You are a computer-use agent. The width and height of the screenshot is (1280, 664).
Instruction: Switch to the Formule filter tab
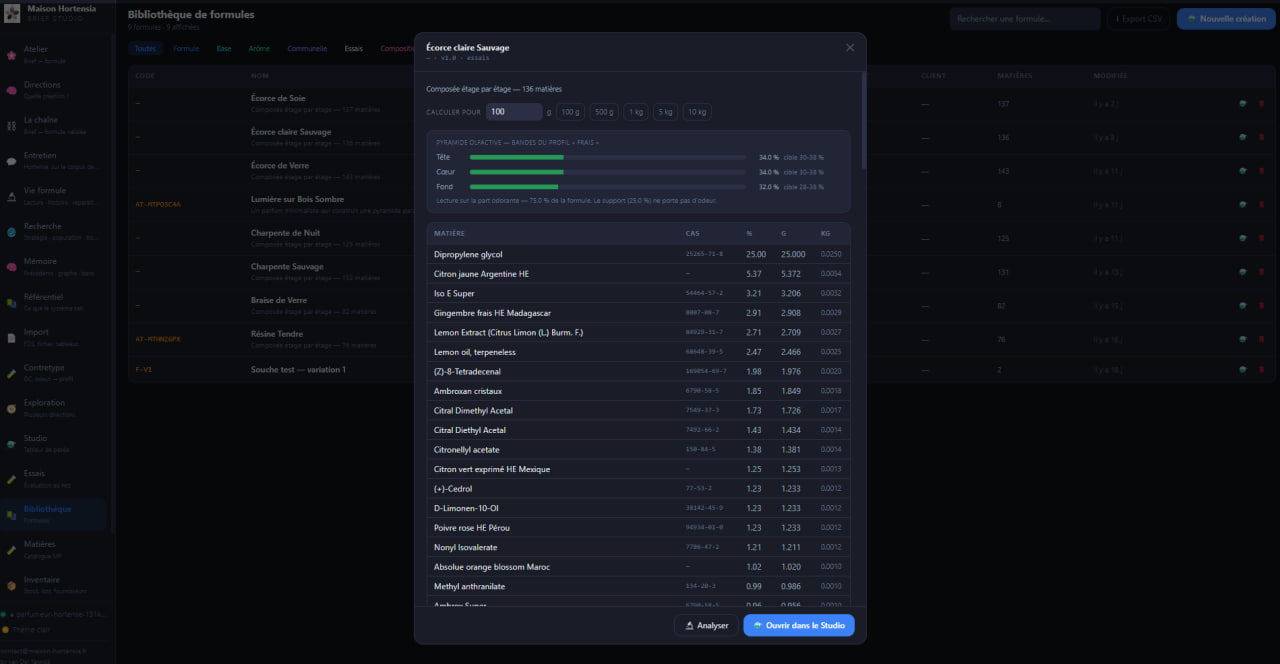(186, 48)
